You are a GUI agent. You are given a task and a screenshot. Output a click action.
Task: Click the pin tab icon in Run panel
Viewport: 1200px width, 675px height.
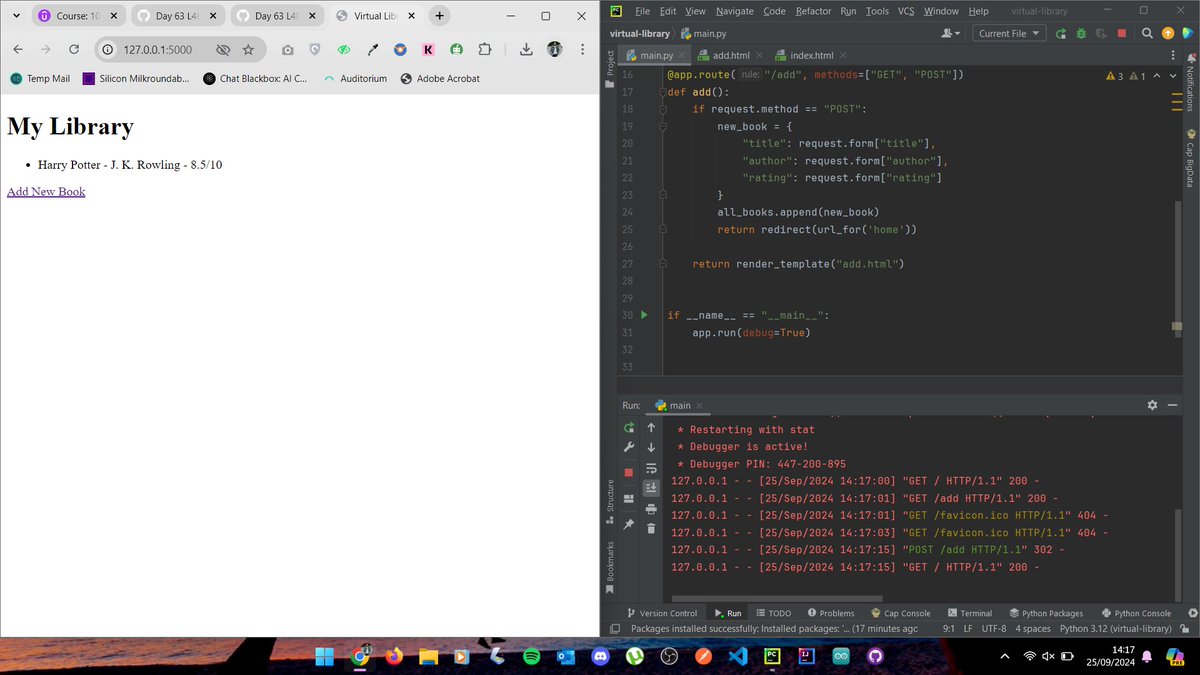point(628,523)
